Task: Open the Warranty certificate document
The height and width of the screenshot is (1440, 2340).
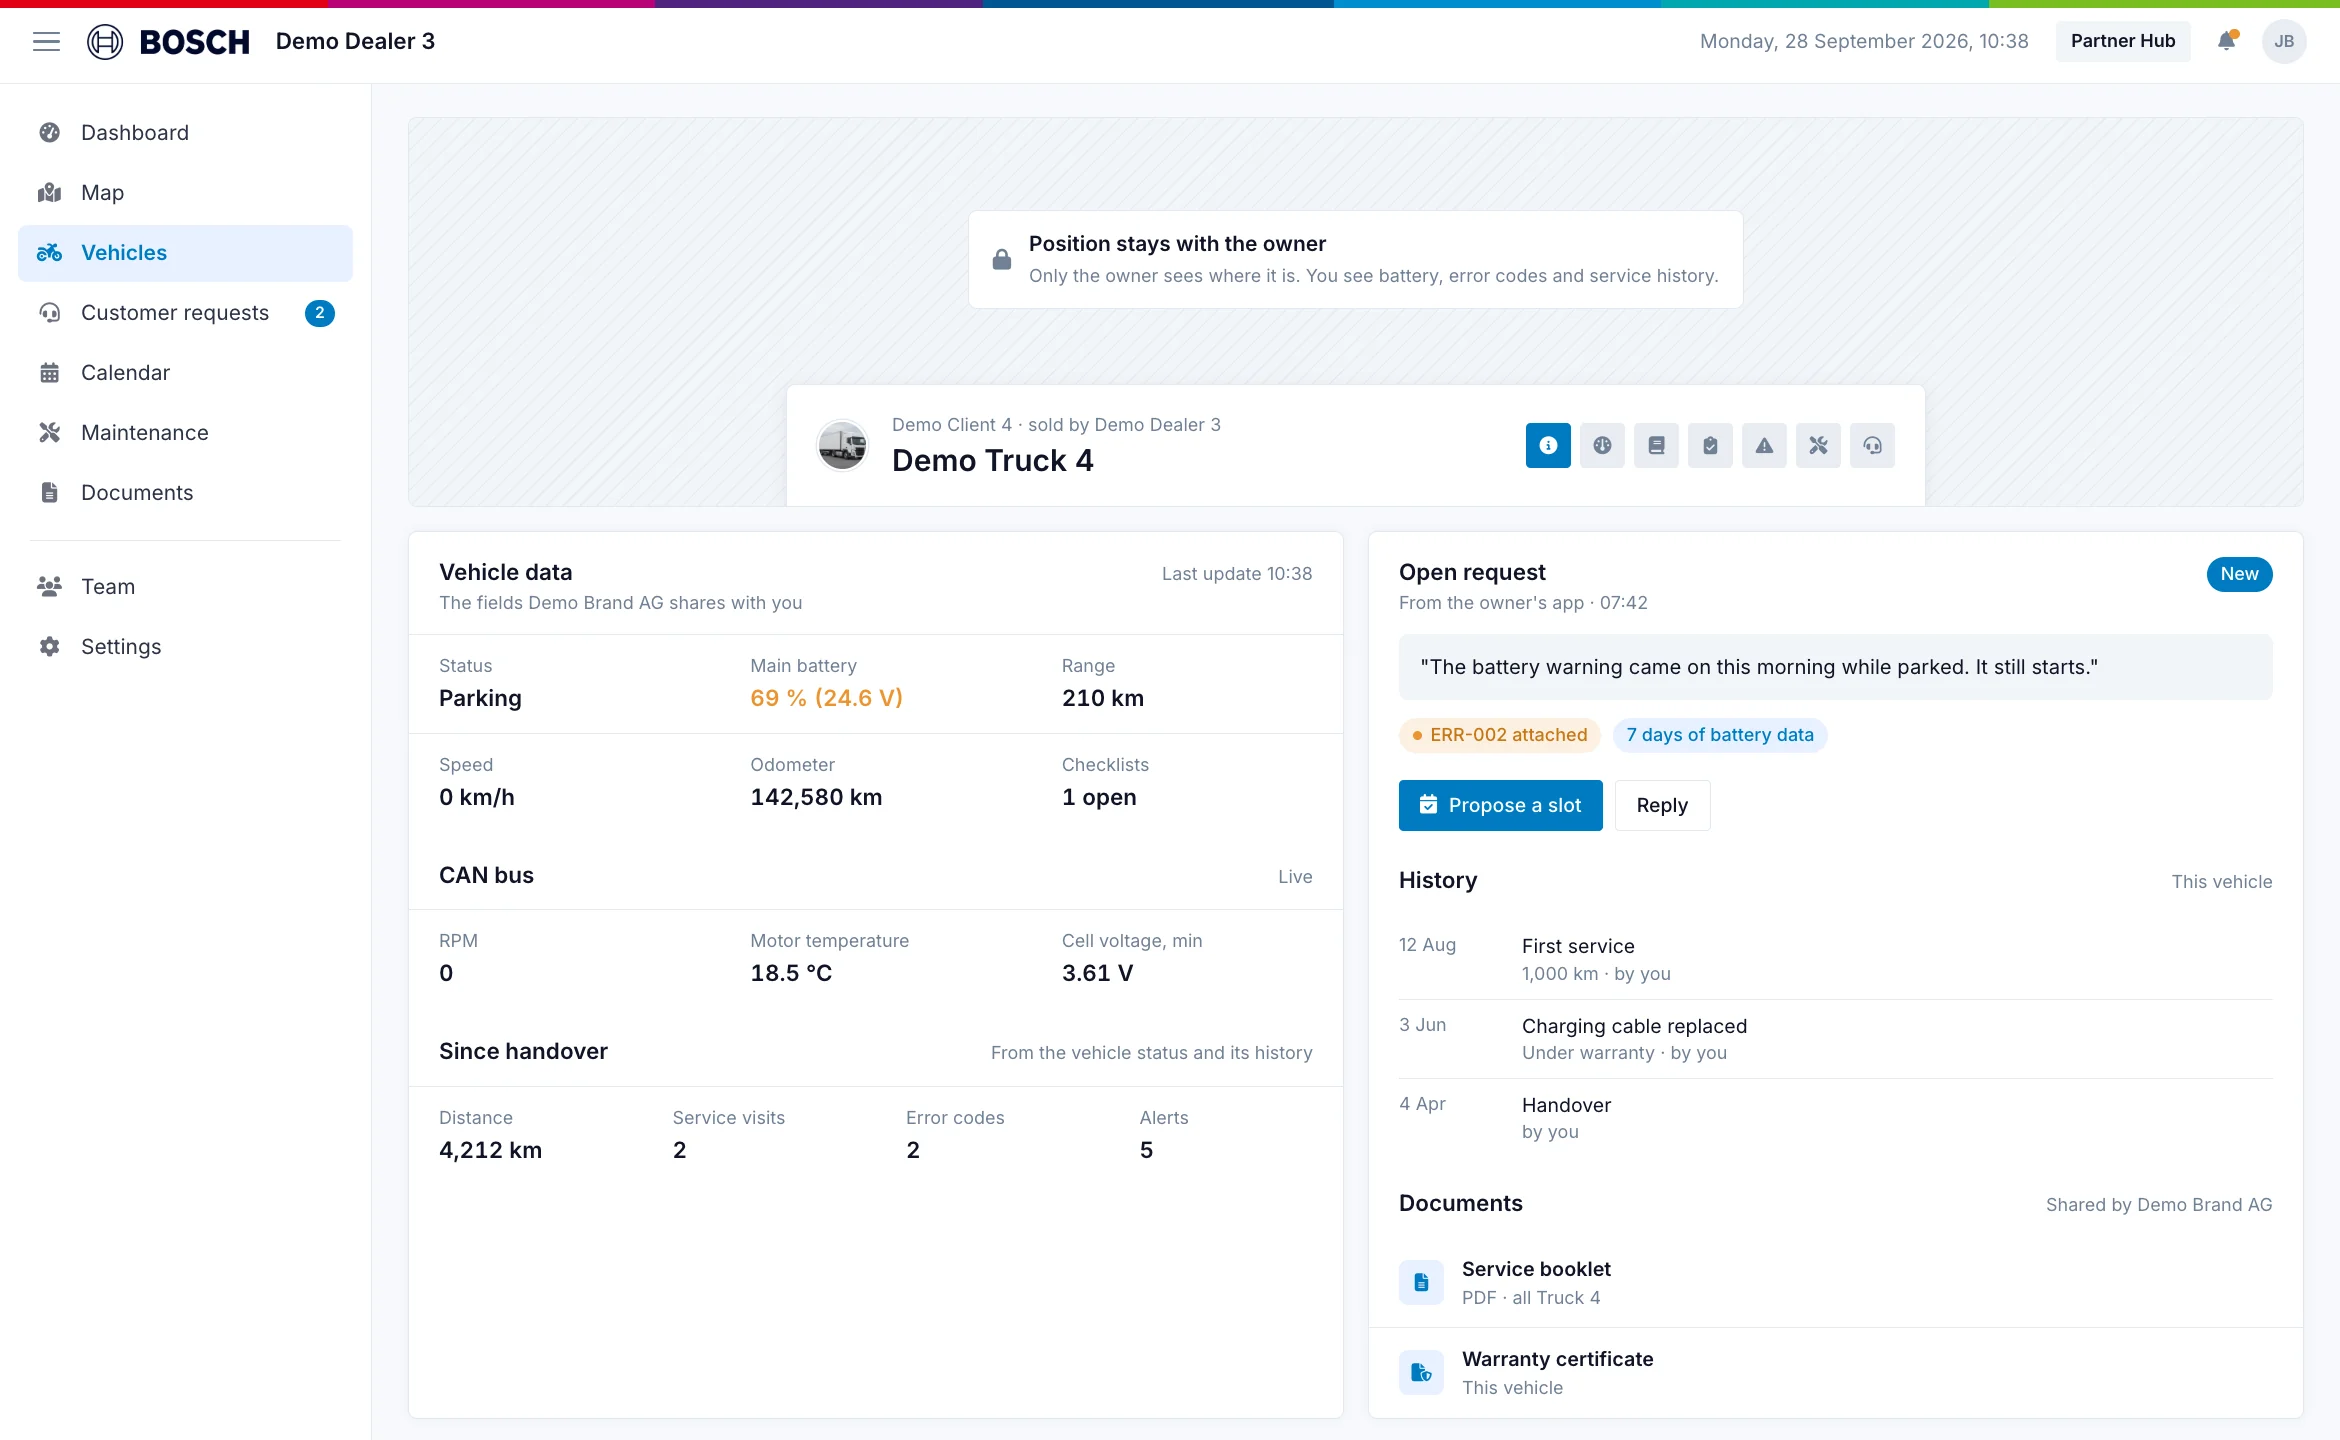Action: point(1835,1372)
